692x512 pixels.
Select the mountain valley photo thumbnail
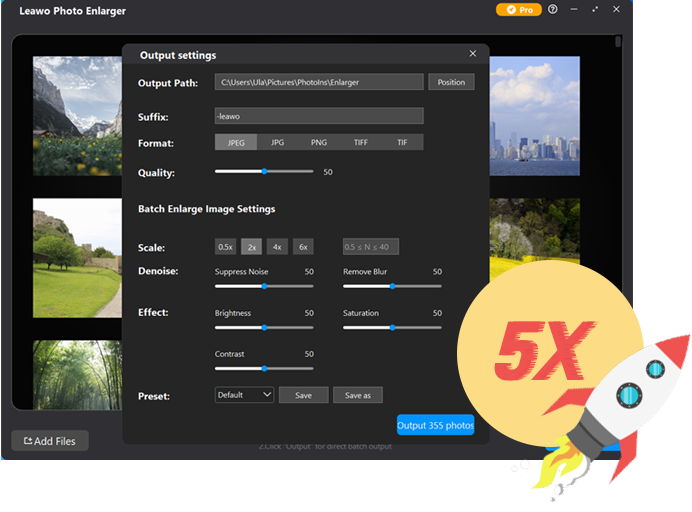coord(77,116)
